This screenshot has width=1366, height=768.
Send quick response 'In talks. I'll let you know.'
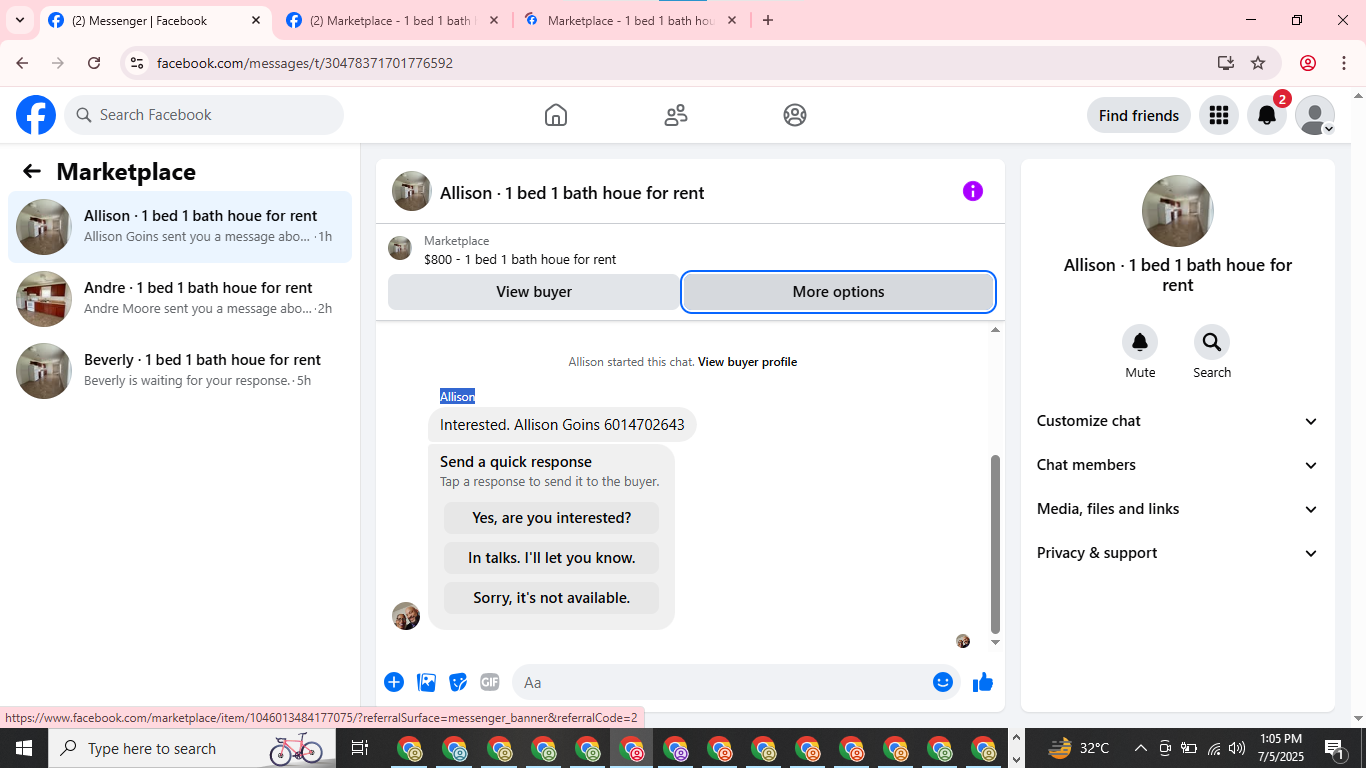pyautogui.click(x=552, y=558)
